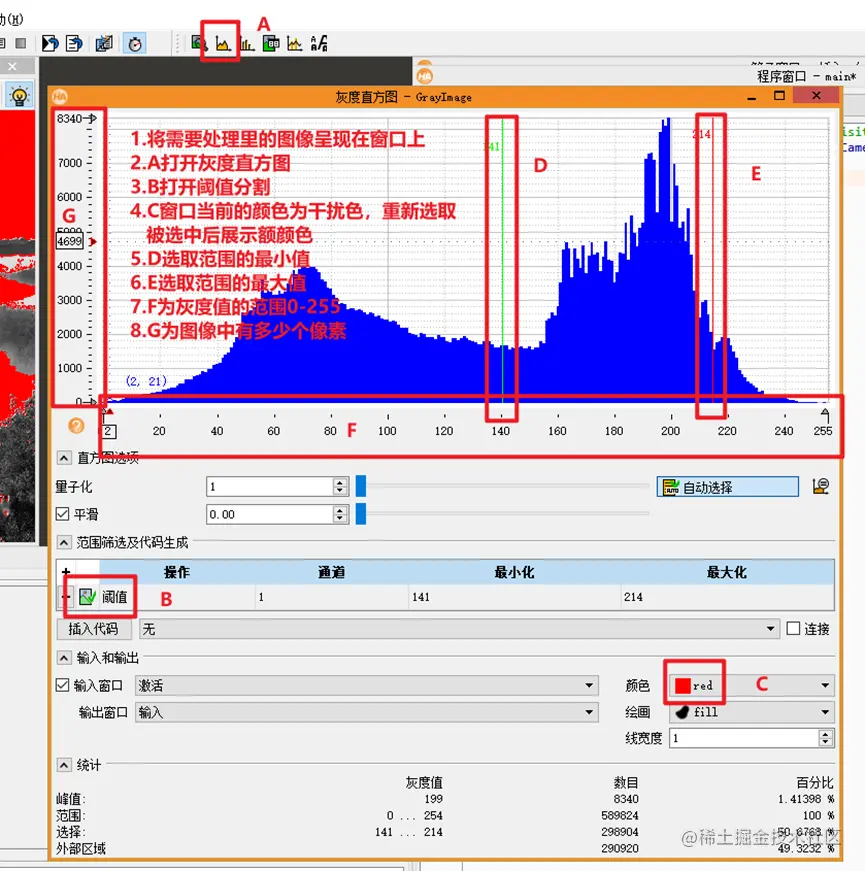Viewport: 865px width, 871px height.
Task: Click the 量子化 slider handle
Action: pyautogui.click(x=361, y=486)
